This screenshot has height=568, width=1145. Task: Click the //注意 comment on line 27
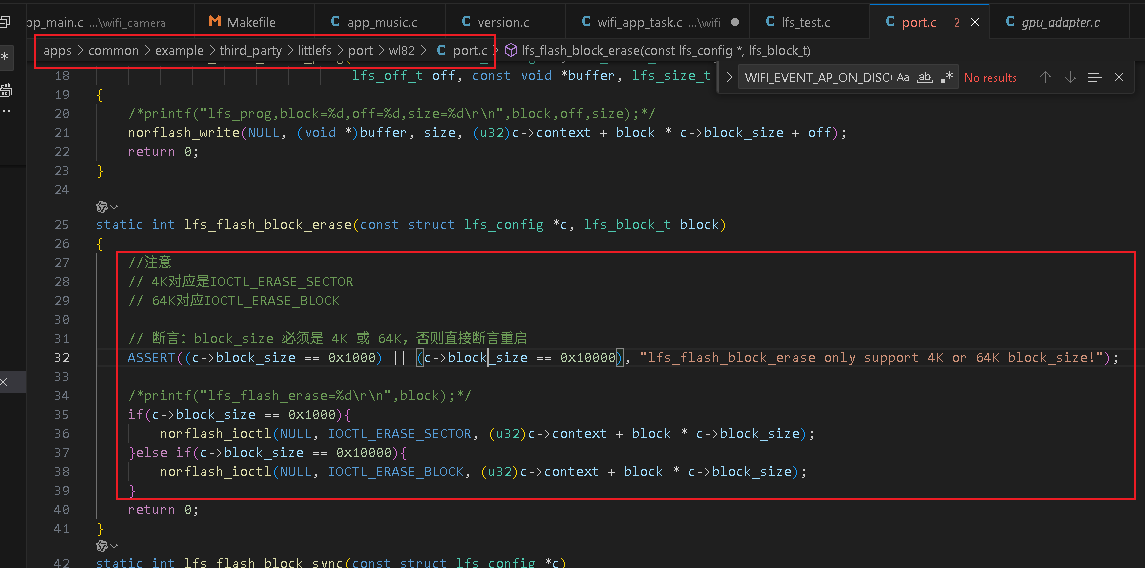point(150,262)
